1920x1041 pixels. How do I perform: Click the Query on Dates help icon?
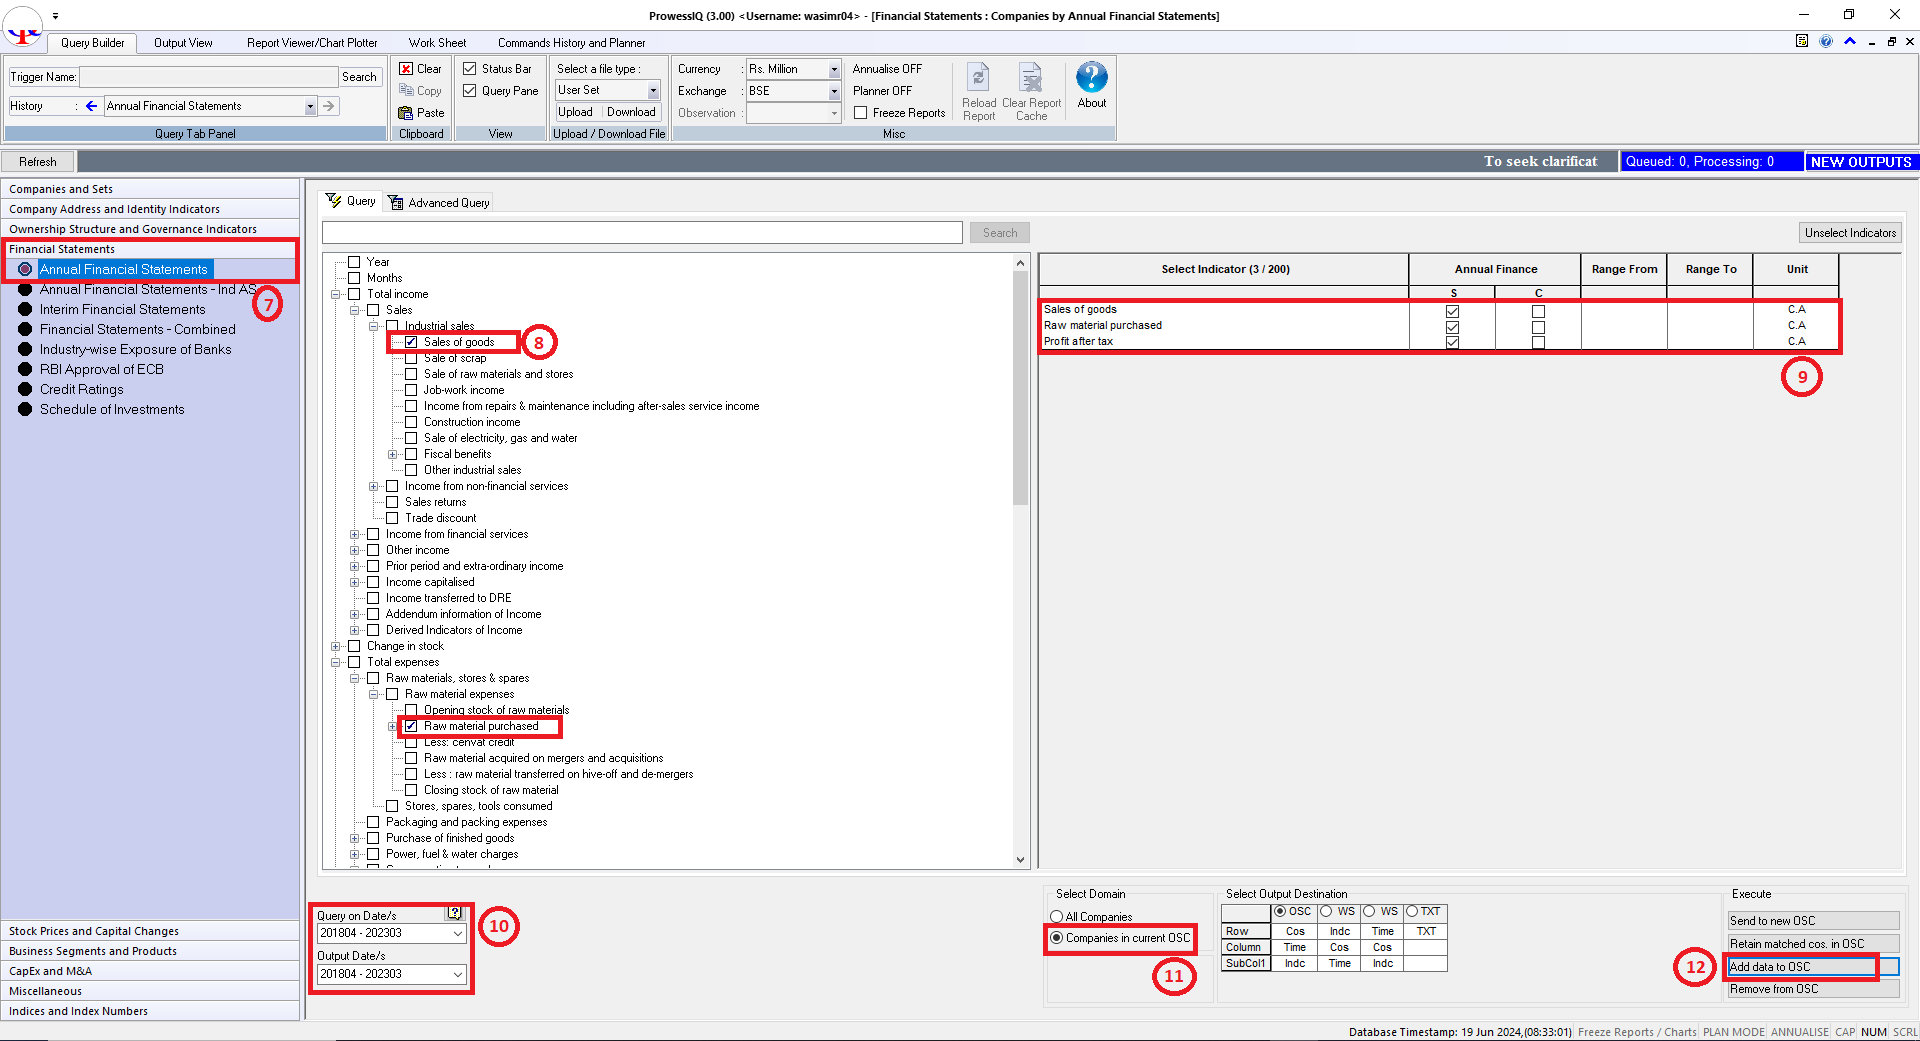(x=455, y=913)
